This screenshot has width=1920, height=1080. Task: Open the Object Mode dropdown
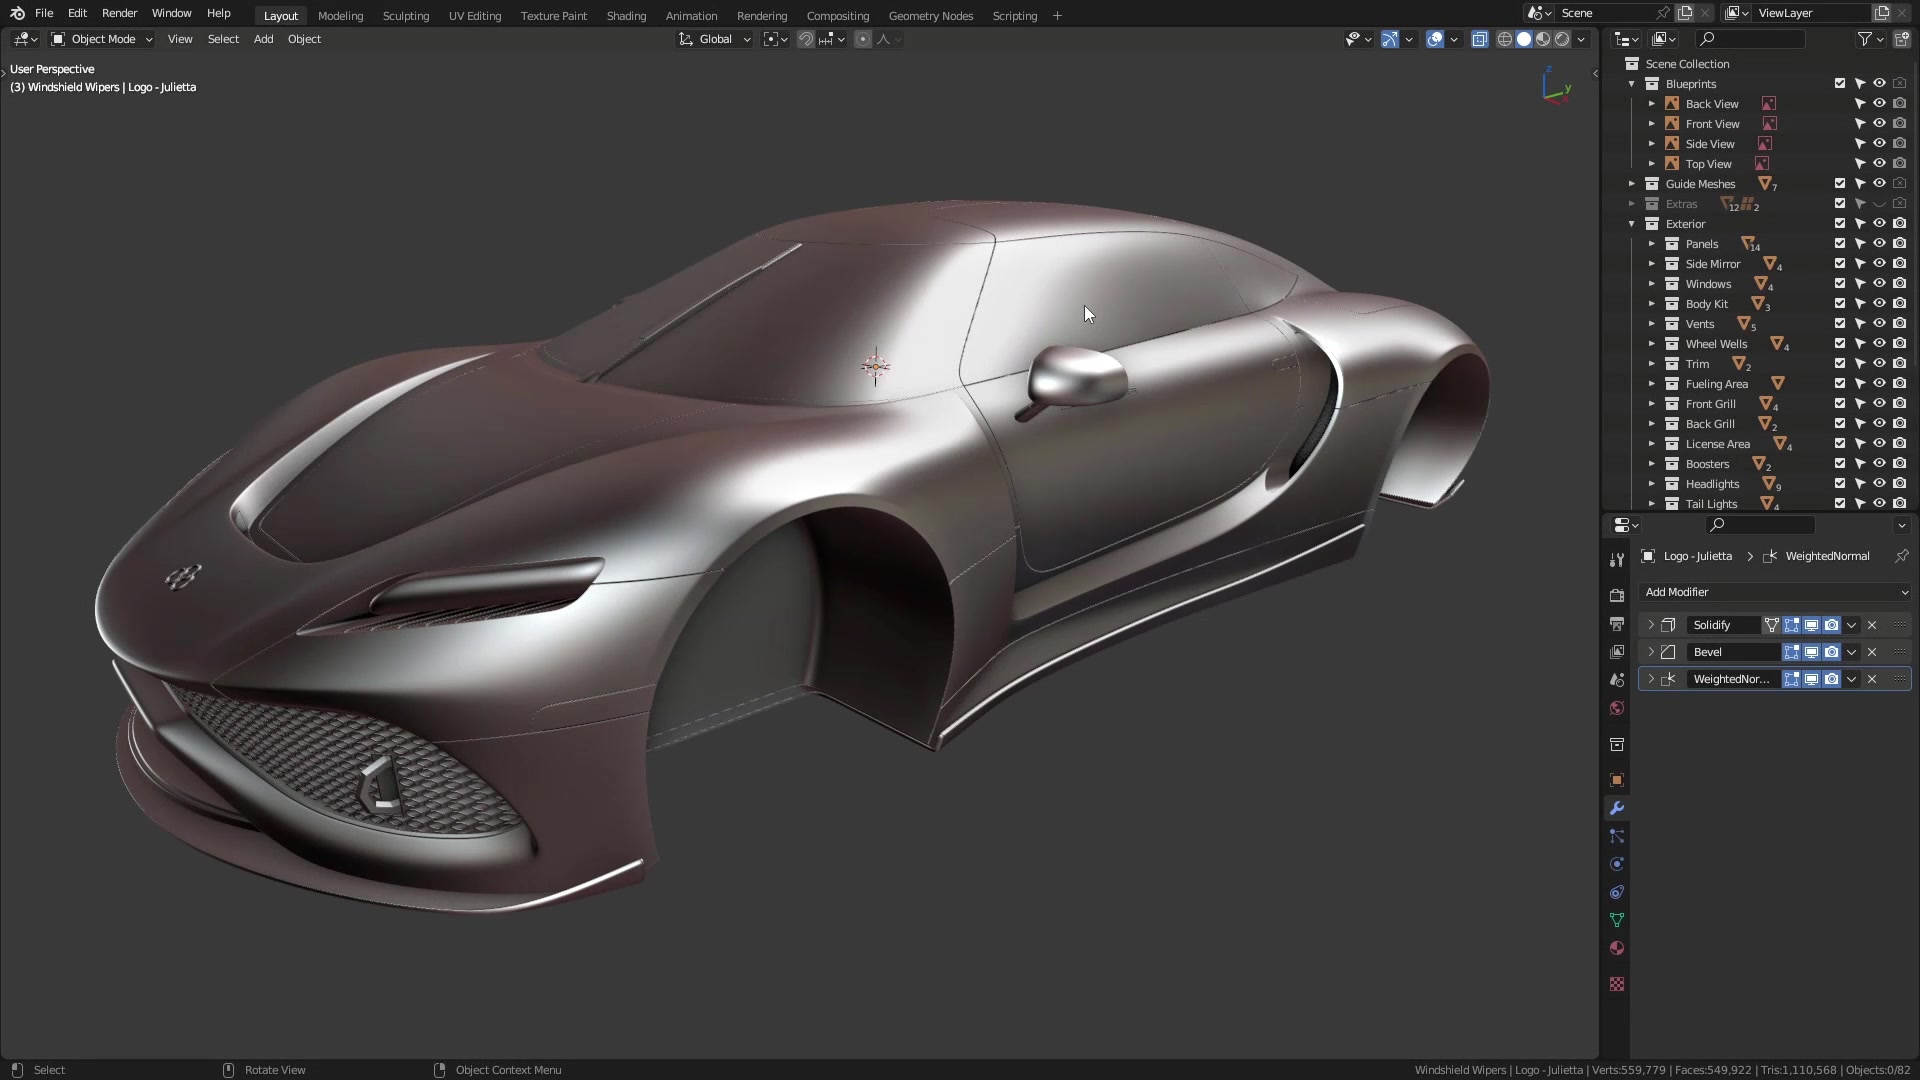click(101, 39)
